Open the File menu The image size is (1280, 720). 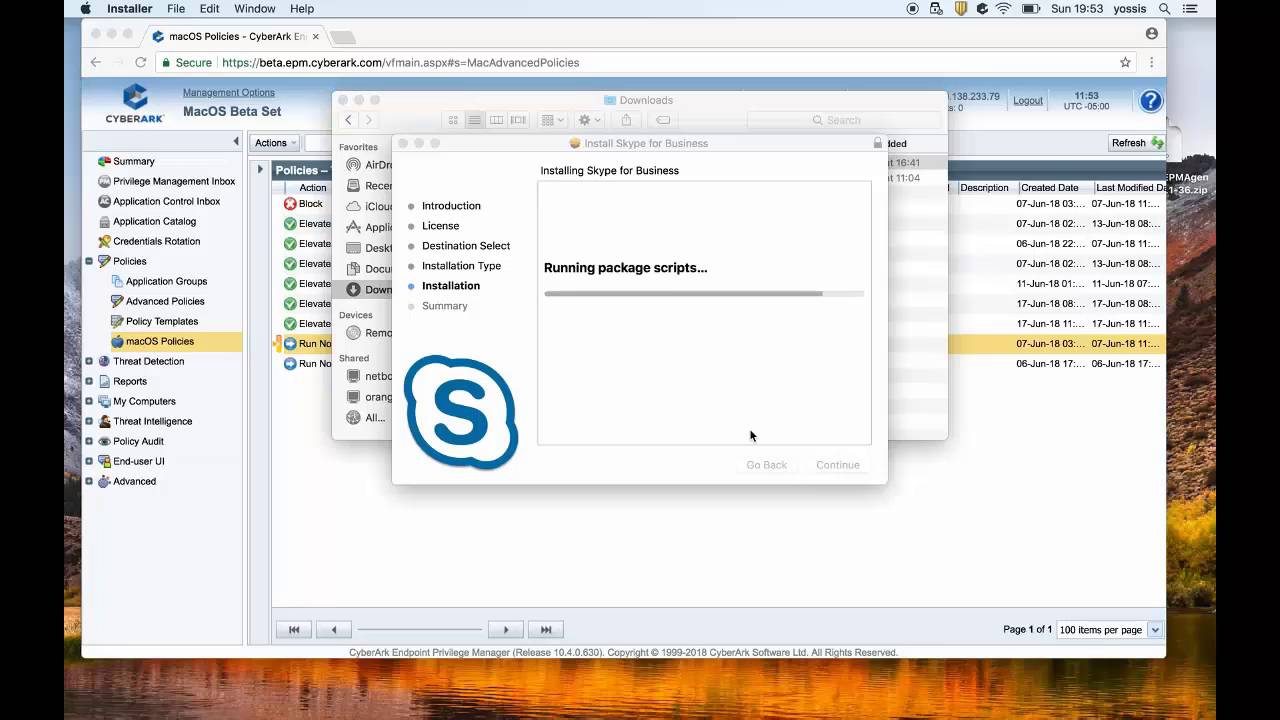(176, 8)
